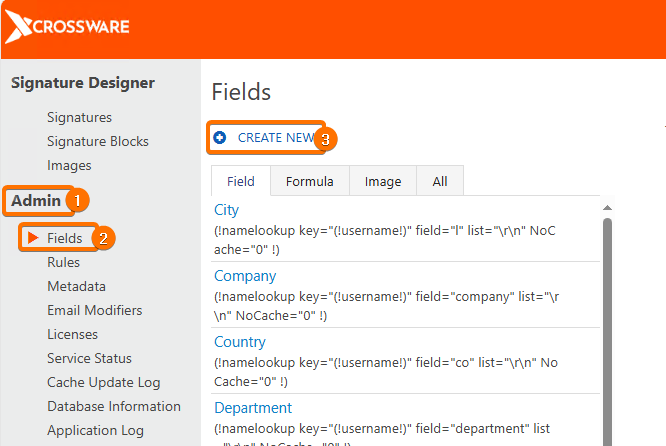This screenshot has height=446, width=666.
Task: Open the Department field link
Action: click(x=253, y=408)
